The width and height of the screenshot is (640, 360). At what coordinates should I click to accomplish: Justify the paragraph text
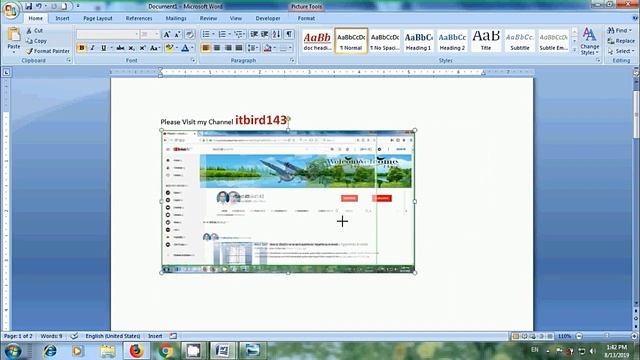(x=239, y=48)
